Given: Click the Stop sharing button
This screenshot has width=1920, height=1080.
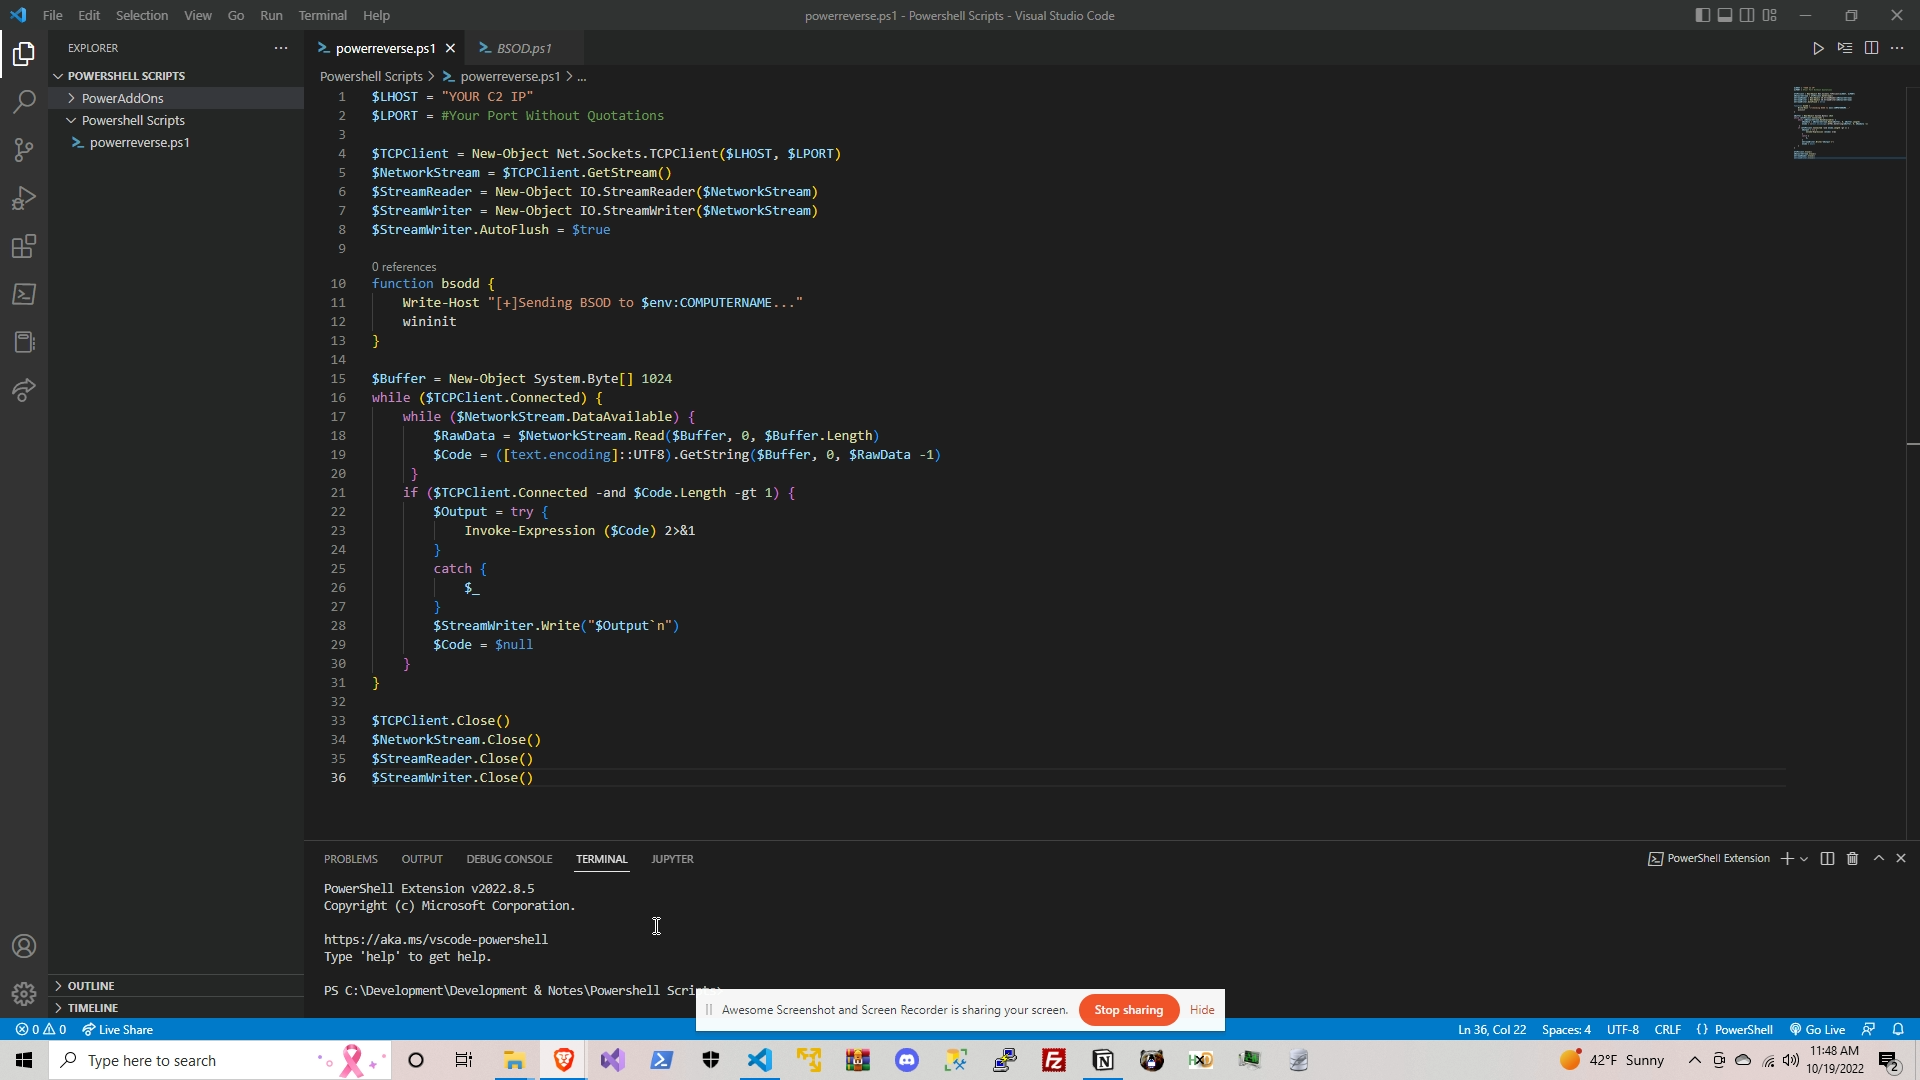Looking at the screenshot, I should (x=1128, y=1010).
